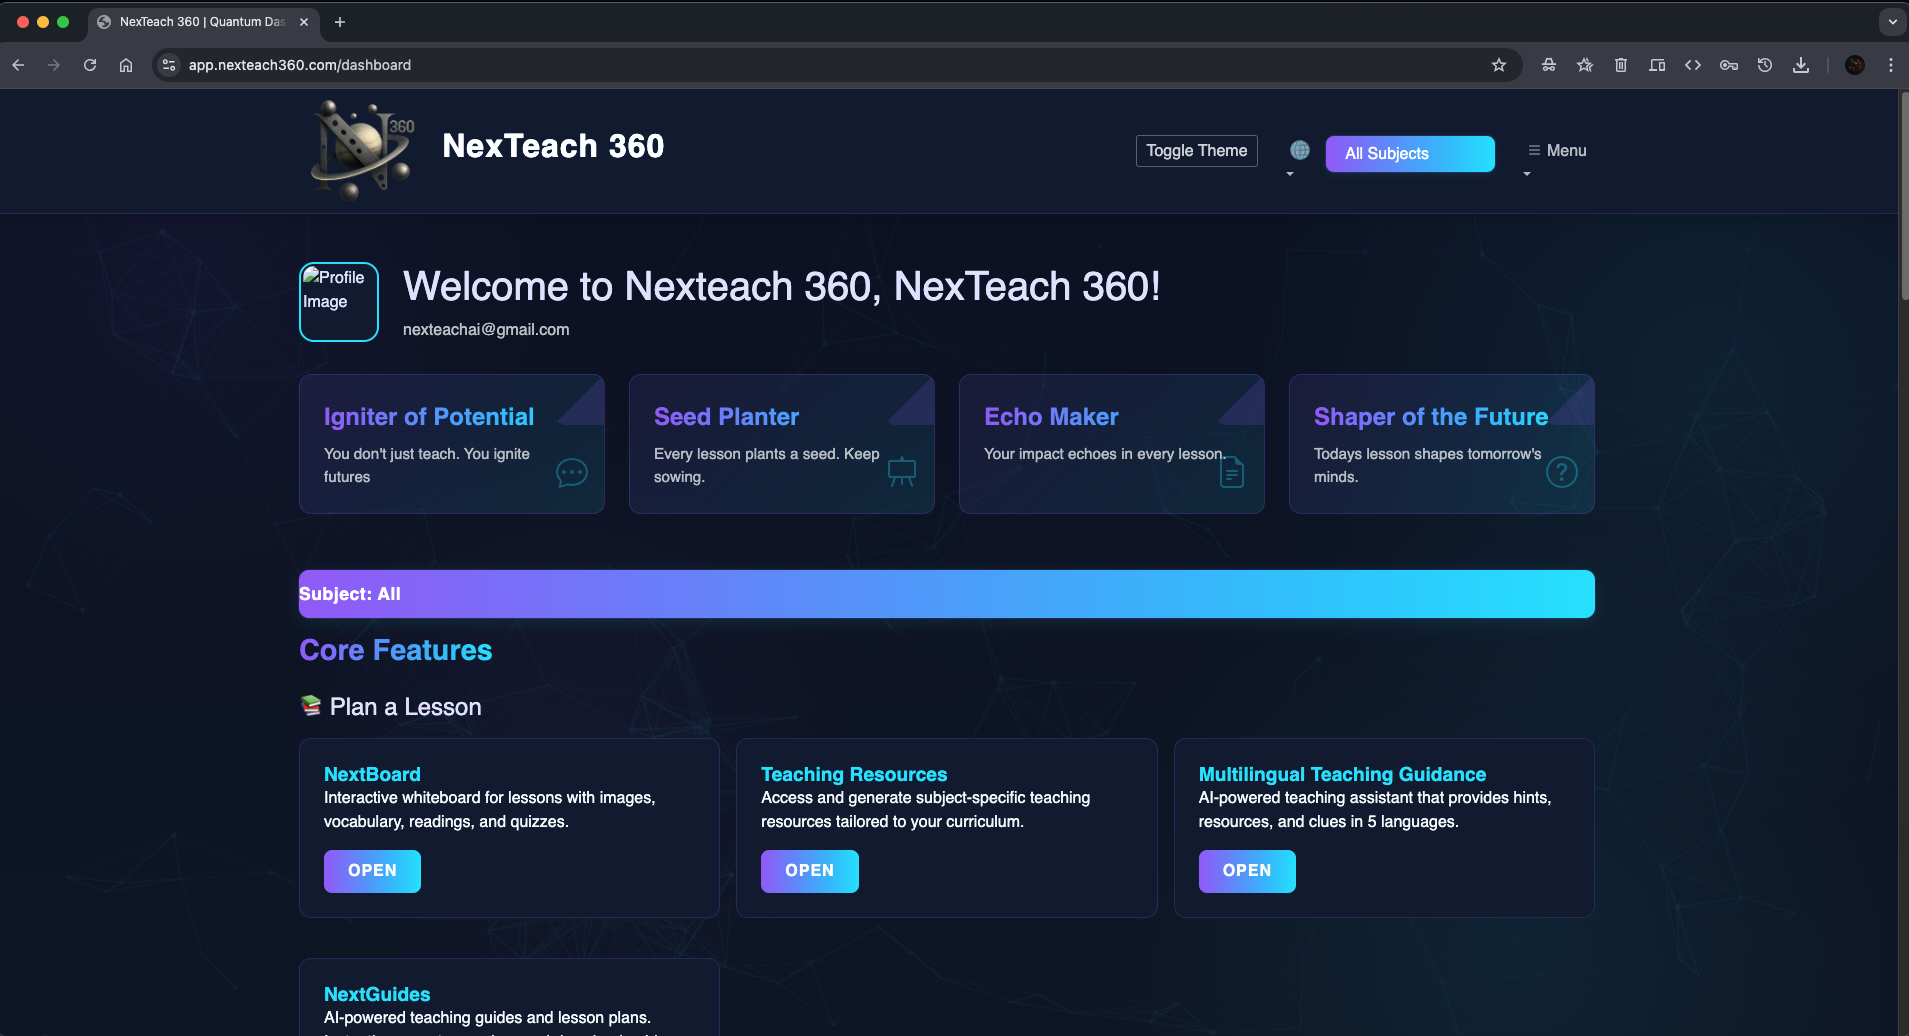Screen dimensions: 1909x1036
Task: Click the device panel extension icon
Action: (1657, 65)
